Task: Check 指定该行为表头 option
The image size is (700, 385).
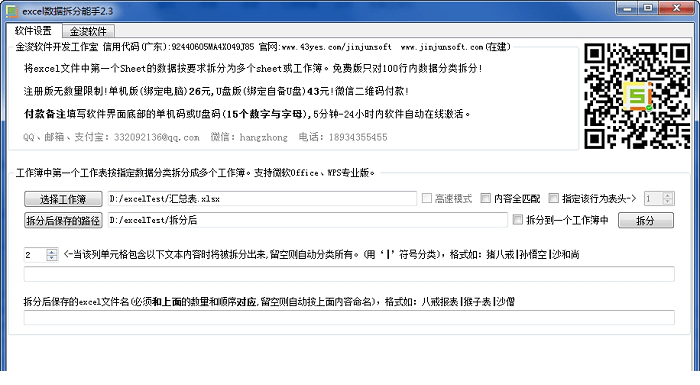Action: tap(554, 198)
